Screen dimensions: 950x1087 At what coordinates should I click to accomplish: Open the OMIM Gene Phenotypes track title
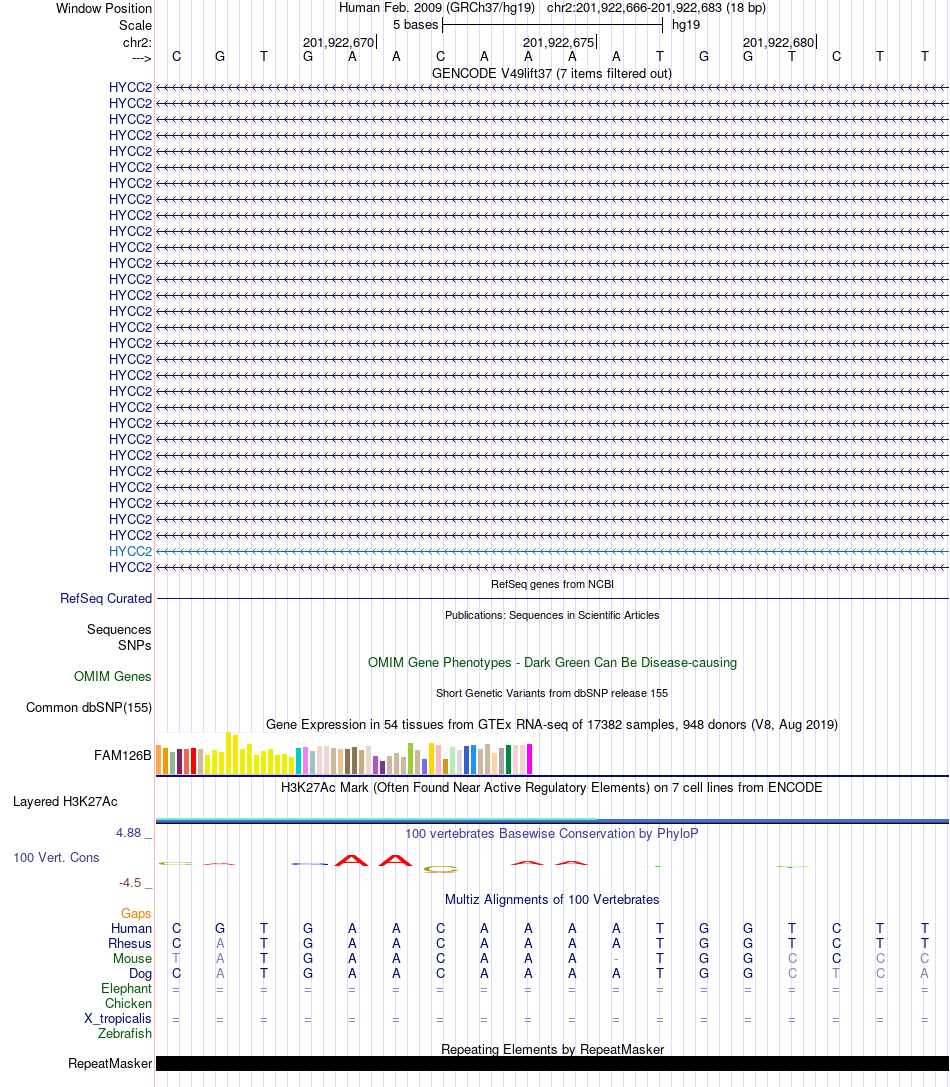pyautogui.click(x=552, y=663)
